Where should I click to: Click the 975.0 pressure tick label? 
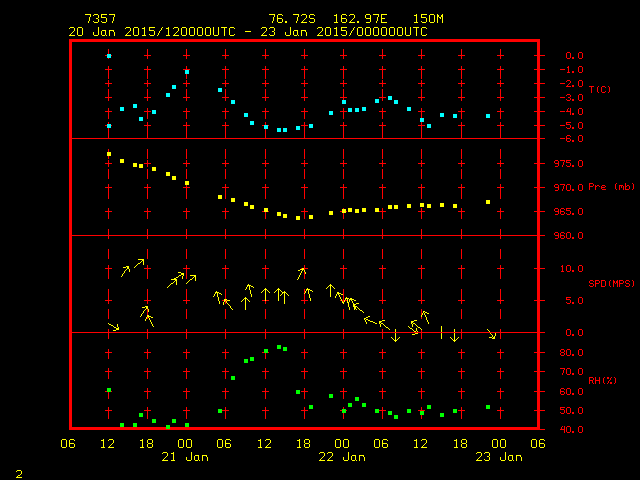pyautogui.click(x=563, y=164)
